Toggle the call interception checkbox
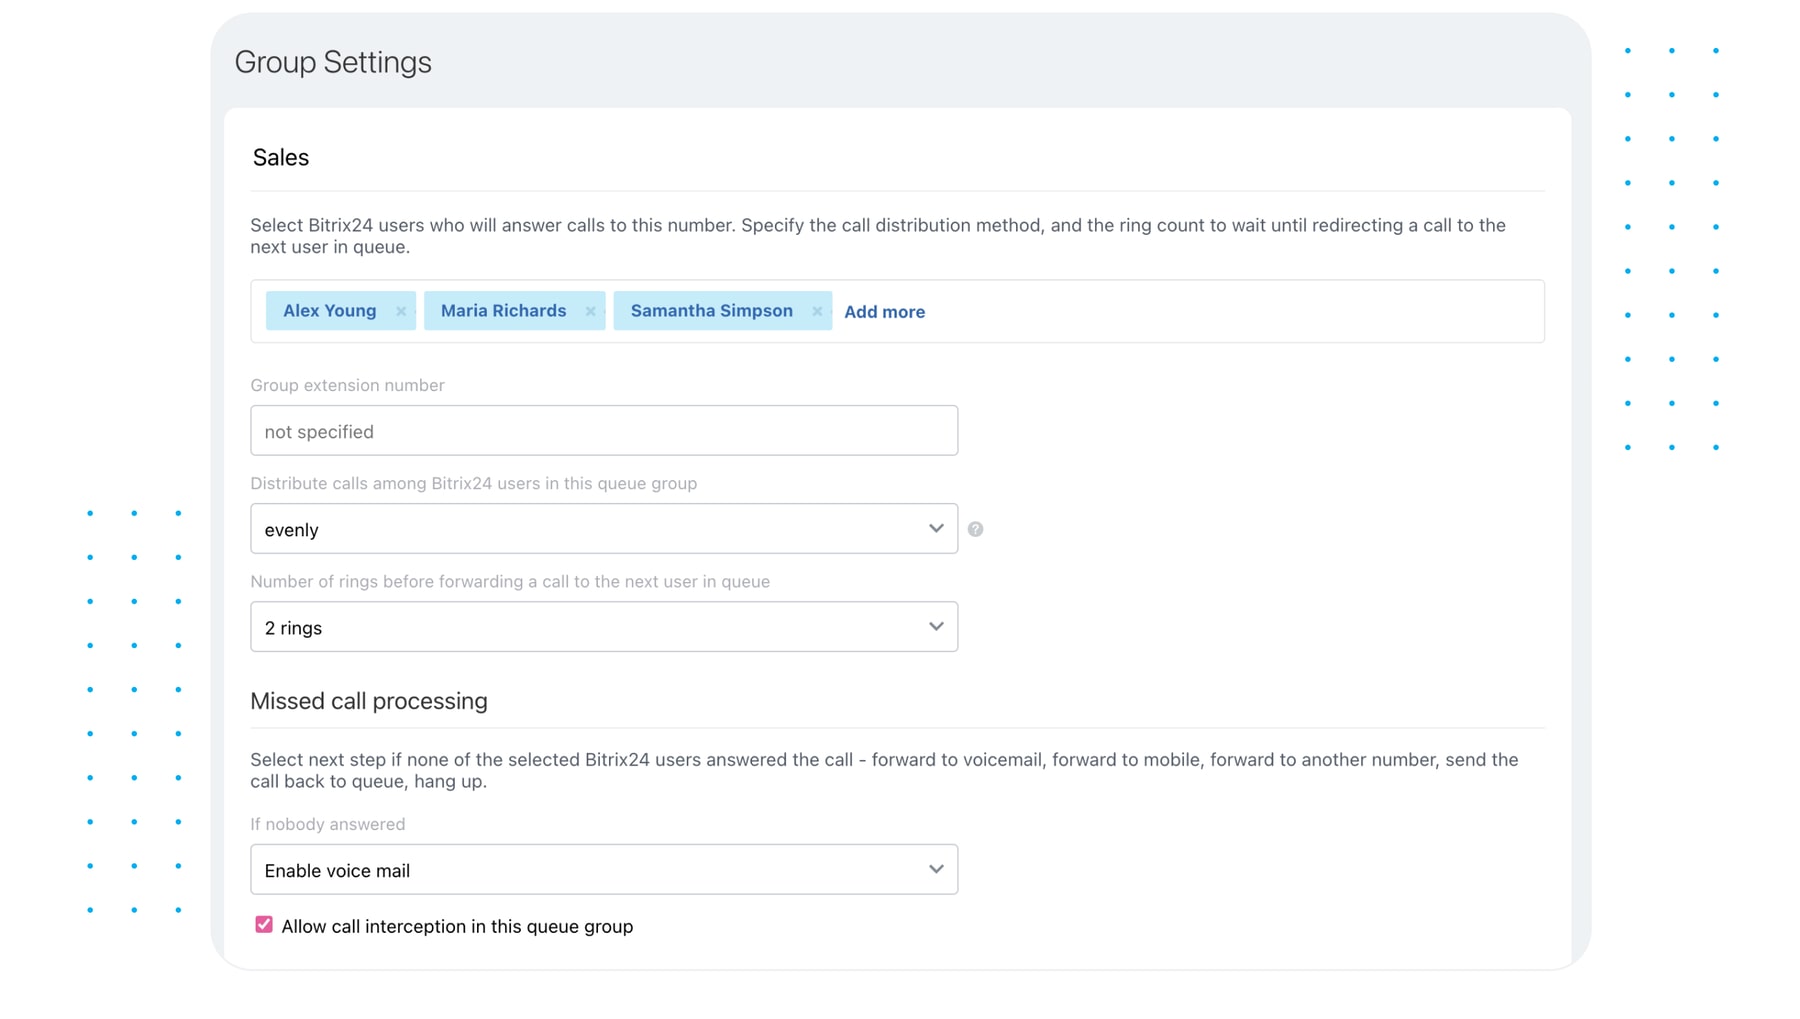Image resolution: width=1800 pixels, height=1019 pixels. [264, 925]
